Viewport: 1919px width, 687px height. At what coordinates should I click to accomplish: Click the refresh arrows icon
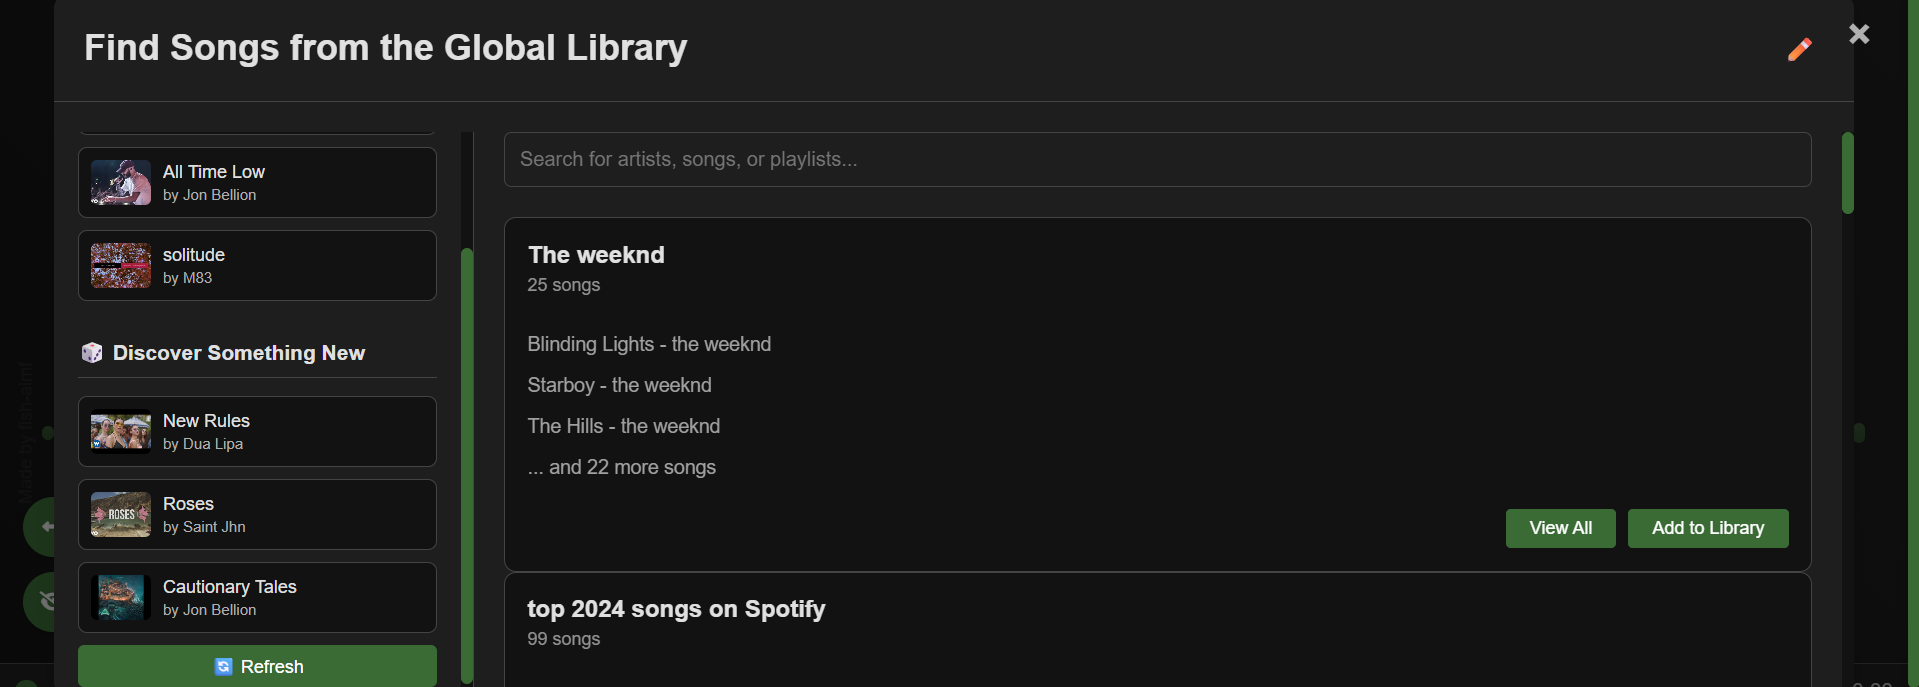click(x=224, y=667)
